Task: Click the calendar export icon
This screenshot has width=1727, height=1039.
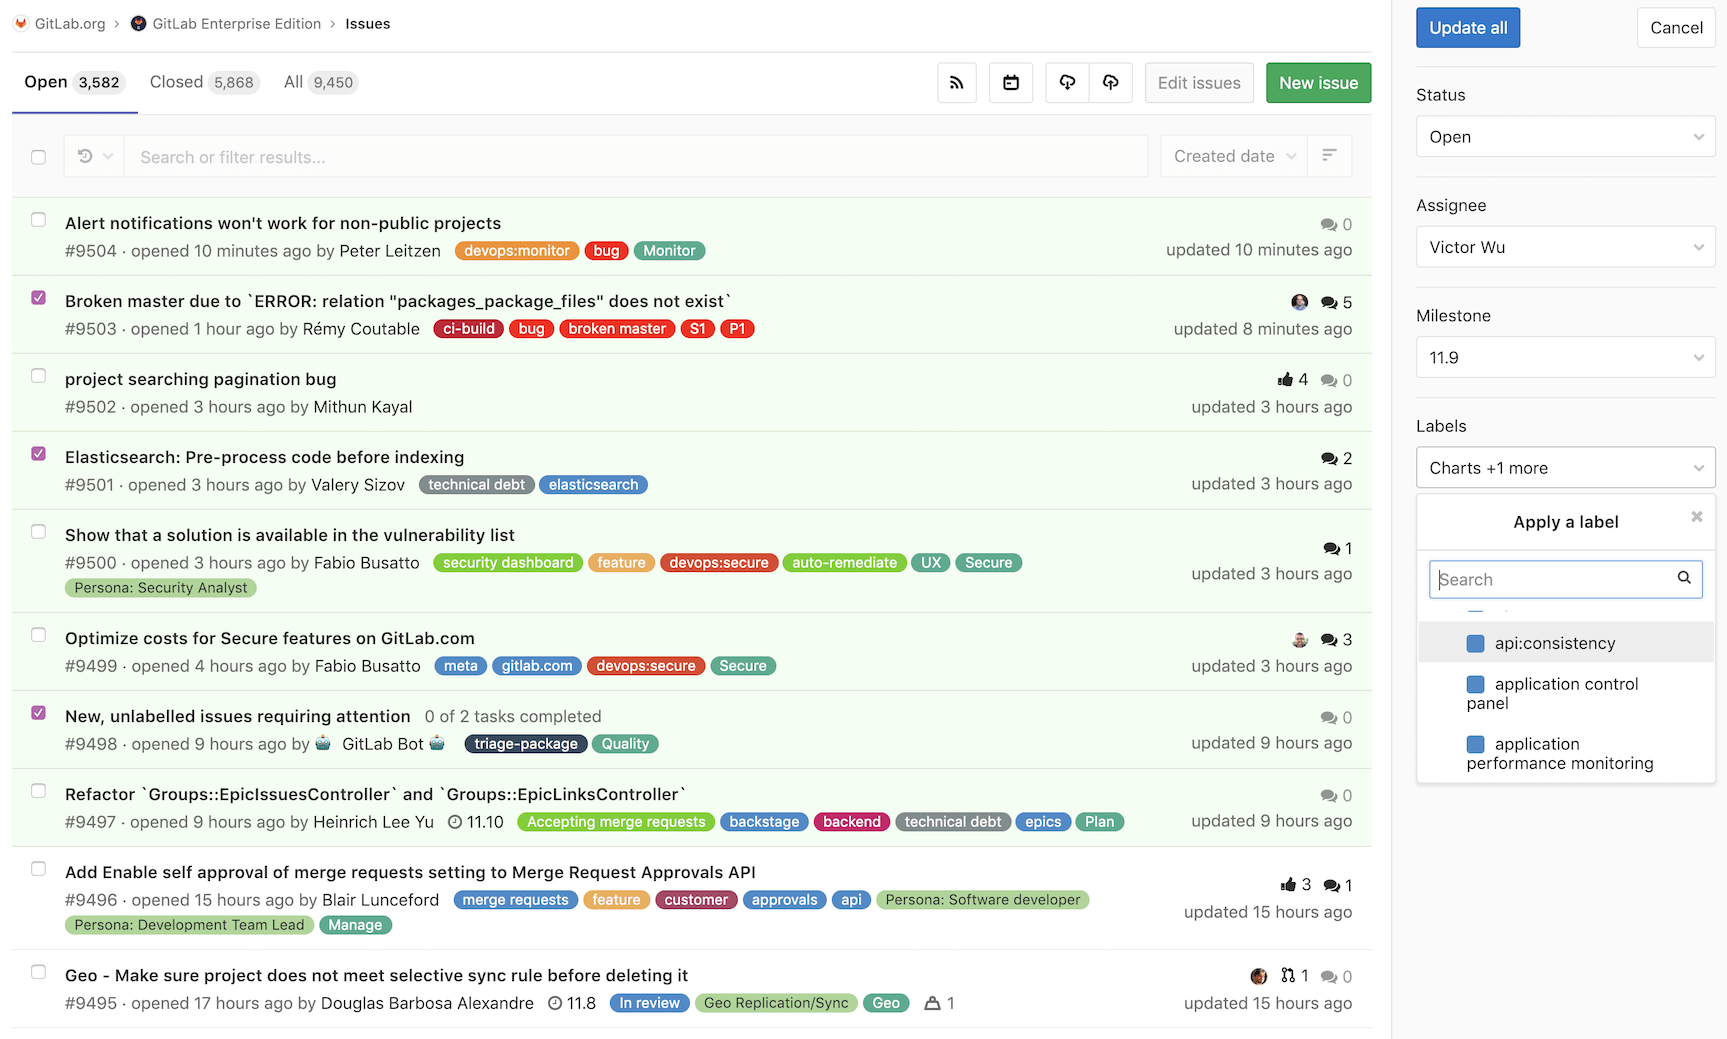Action: pos(1011,83)
